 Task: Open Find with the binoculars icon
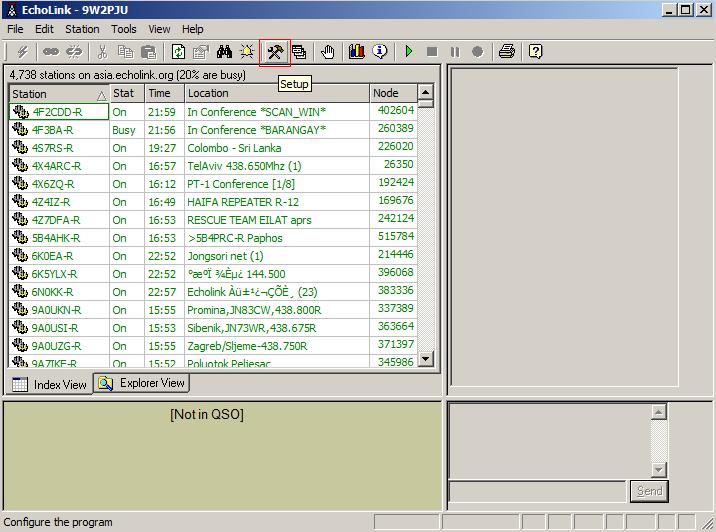coord(224,52)
